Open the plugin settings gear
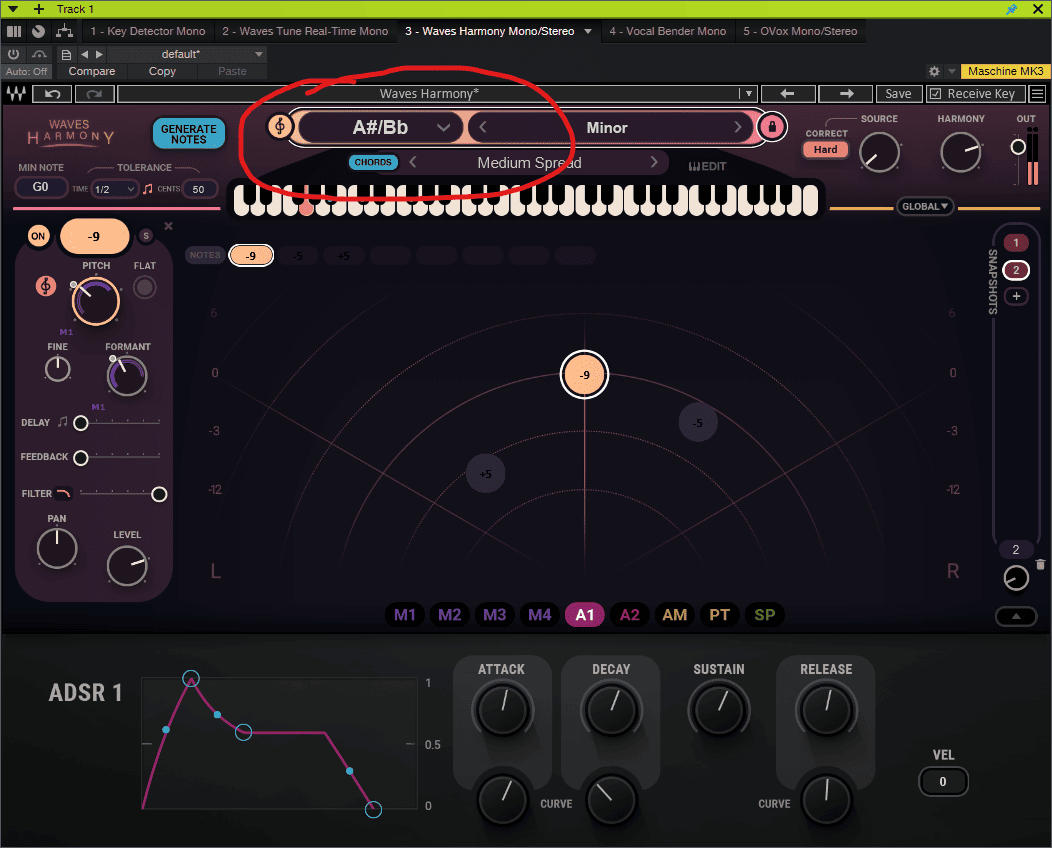Viewport: 1052px width, 848px height. [x=934, y=71]
